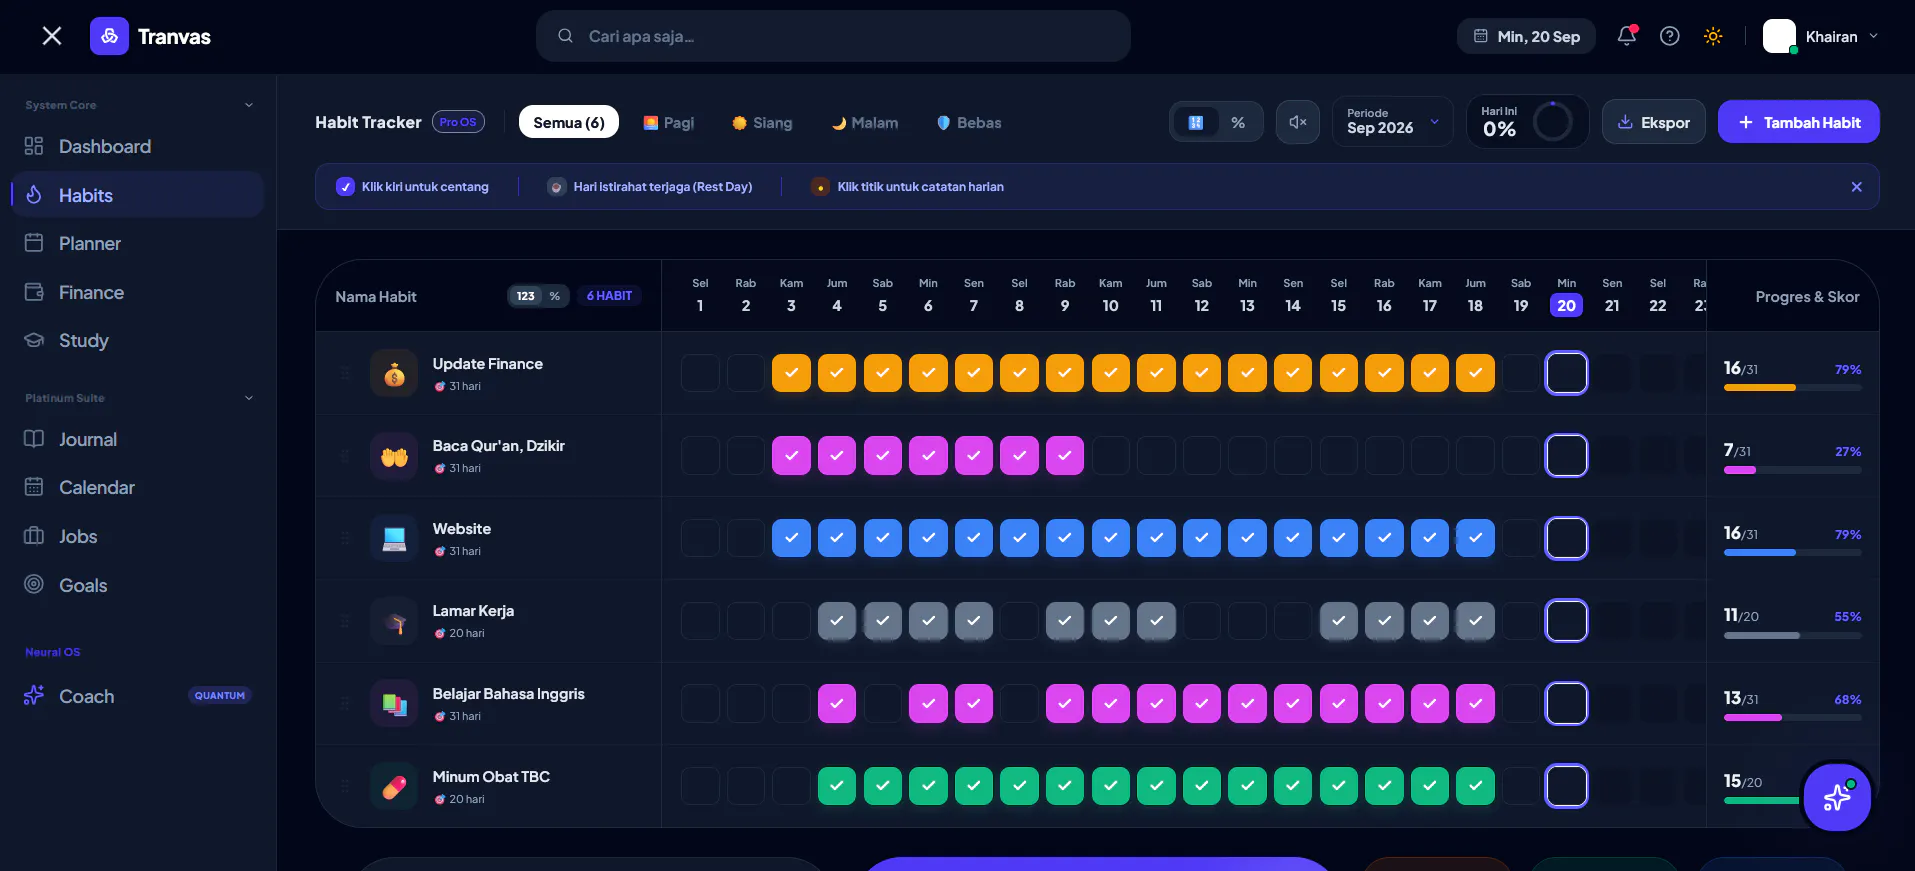This screenshot has height=871, width=1915.
Task: Check Update Finance for day 20
Action: coord(1566,373)
